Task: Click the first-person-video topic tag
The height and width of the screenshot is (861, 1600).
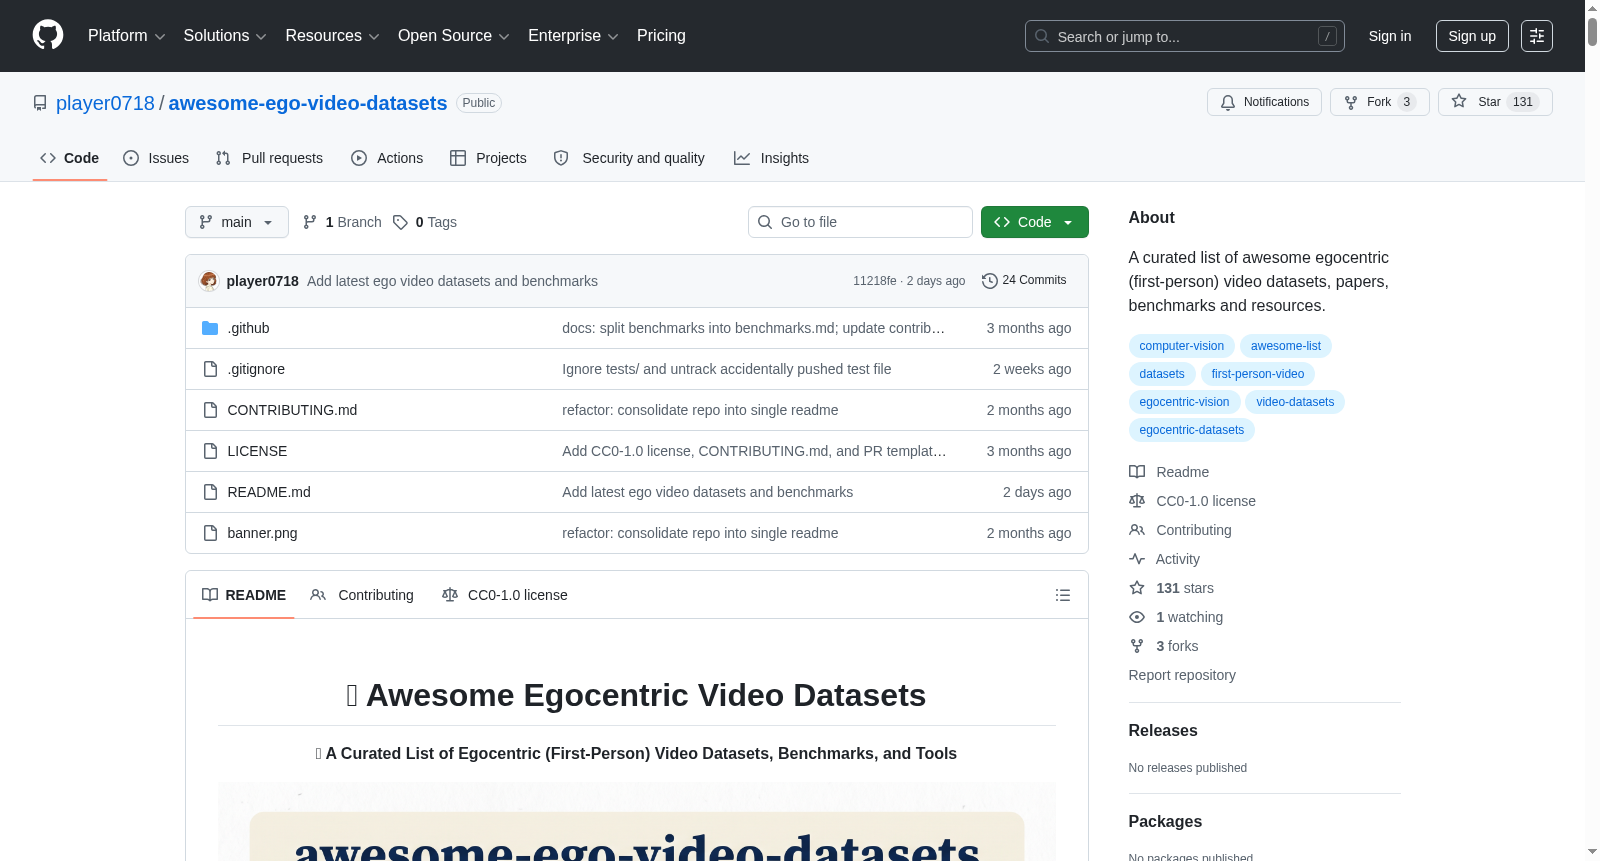Action: (1258, 374)
